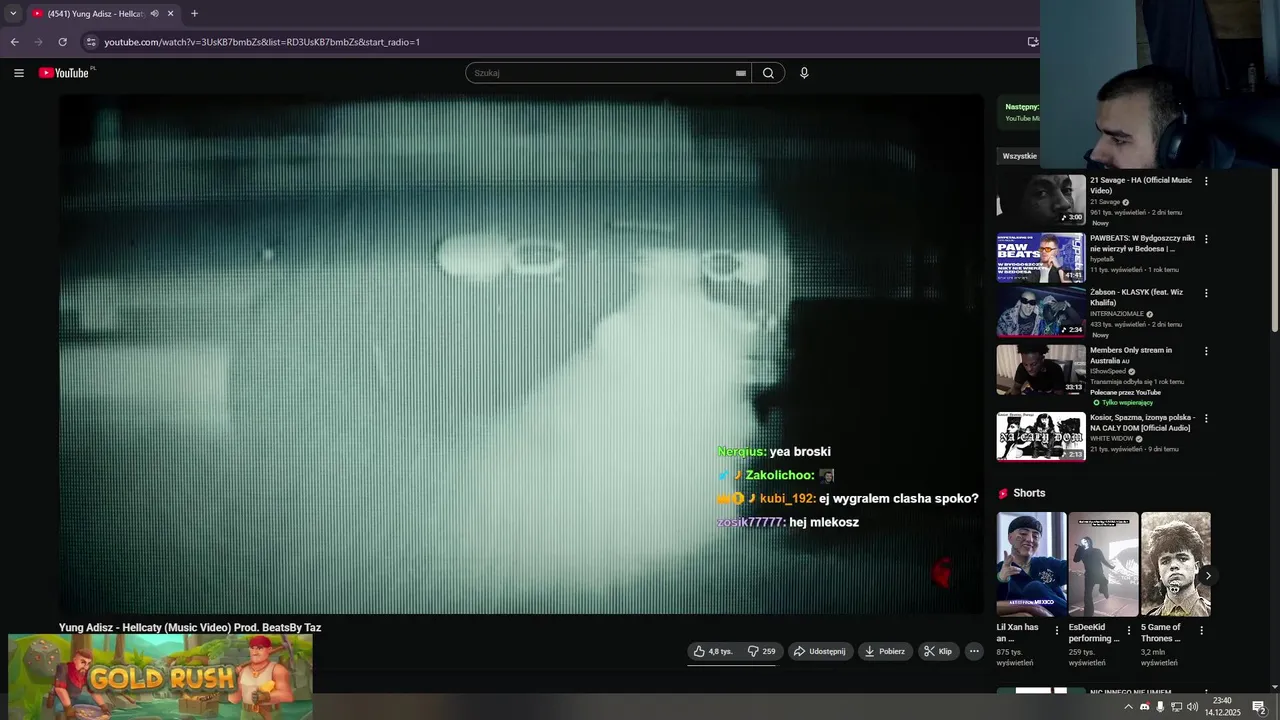Open the YouTube hamburger guide menu

pos(19,73)
